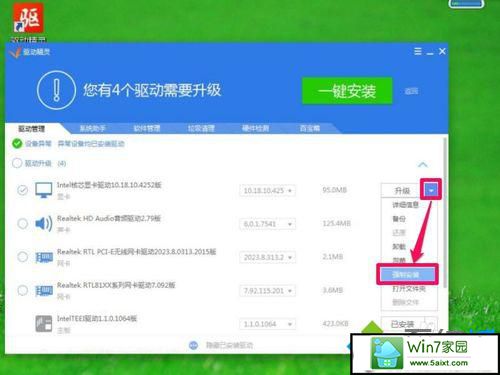The width and height of the screenshot is (500, 375).
Task: Open version dropdown showing 10.18.10.425
Action: (267, 191)
